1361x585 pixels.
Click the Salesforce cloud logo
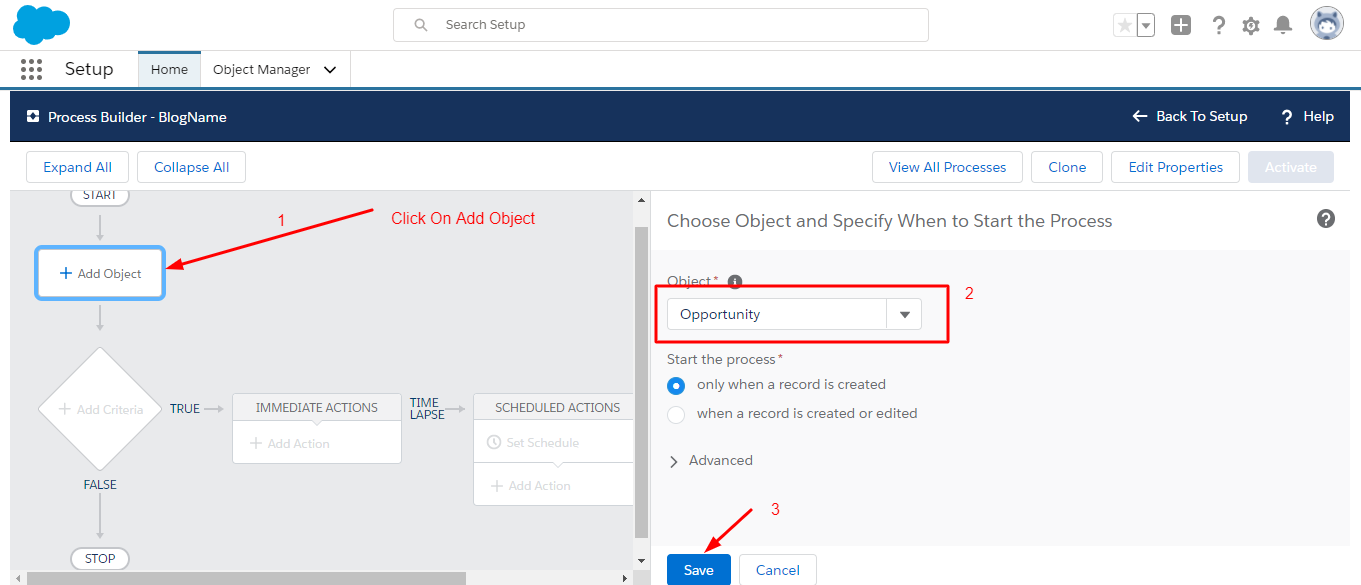coord(42,24)
